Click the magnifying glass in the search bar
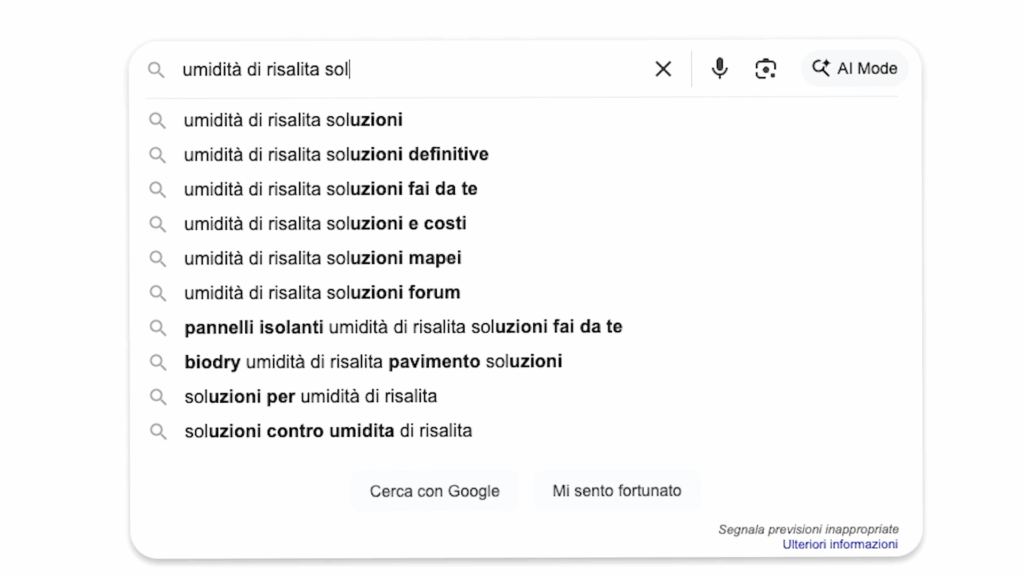This screenshot has width=1024, height=576. 156,69
